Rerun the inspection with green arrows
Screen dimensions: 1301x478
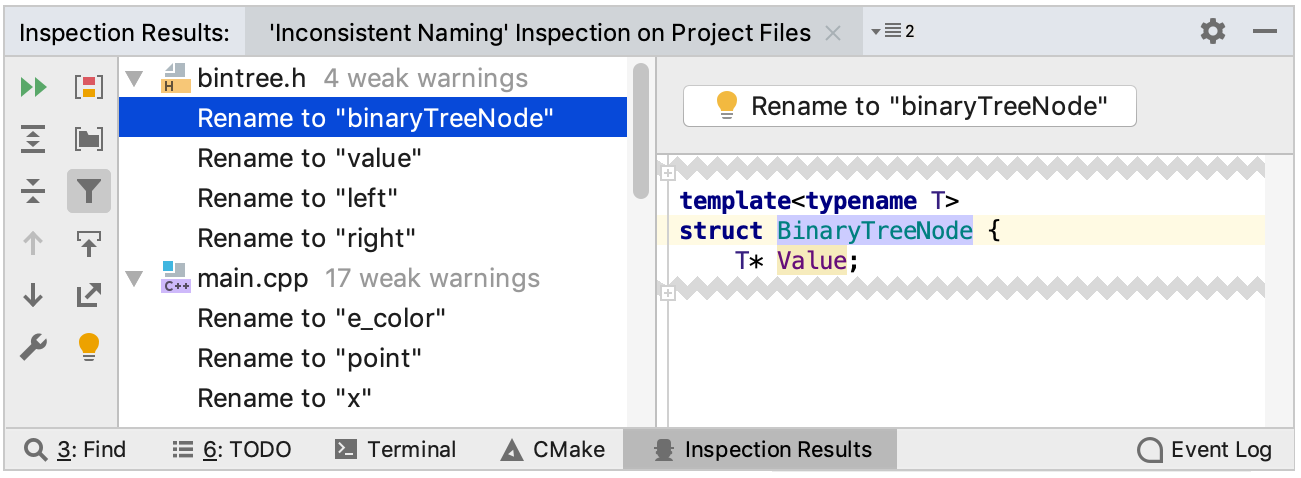click(34, 87)
